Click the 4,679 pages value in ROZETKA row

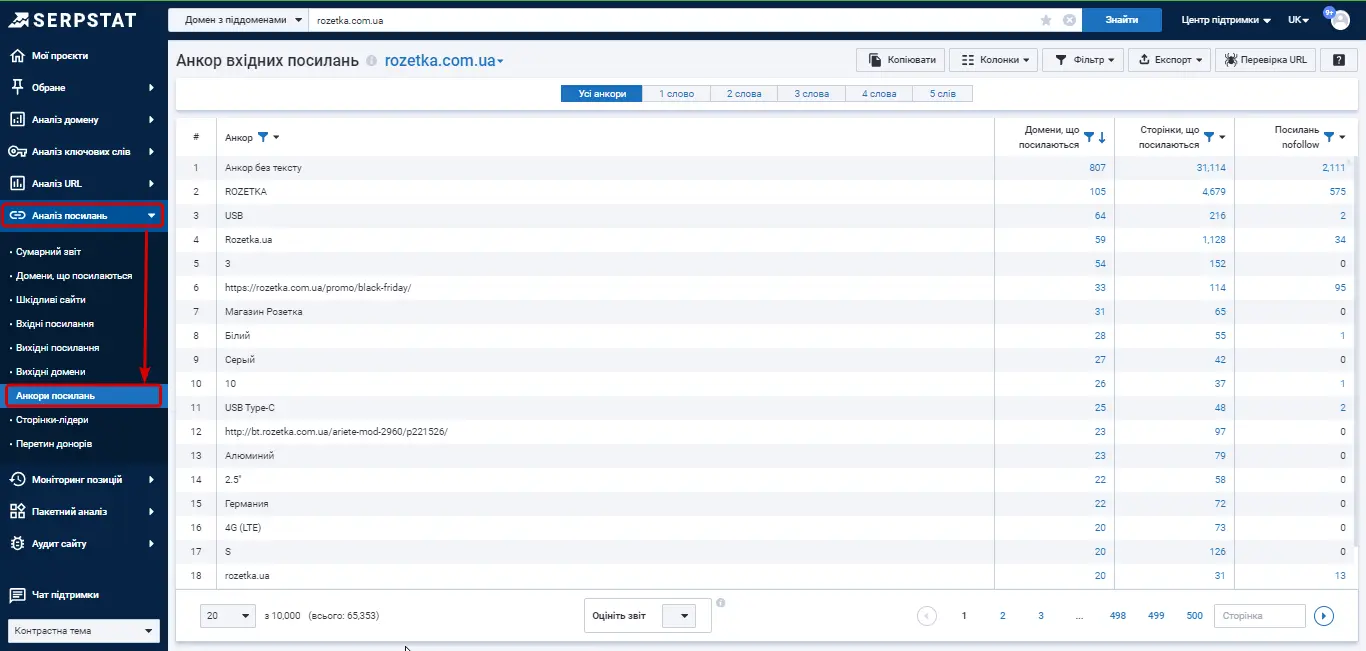tap(1213, 192)
